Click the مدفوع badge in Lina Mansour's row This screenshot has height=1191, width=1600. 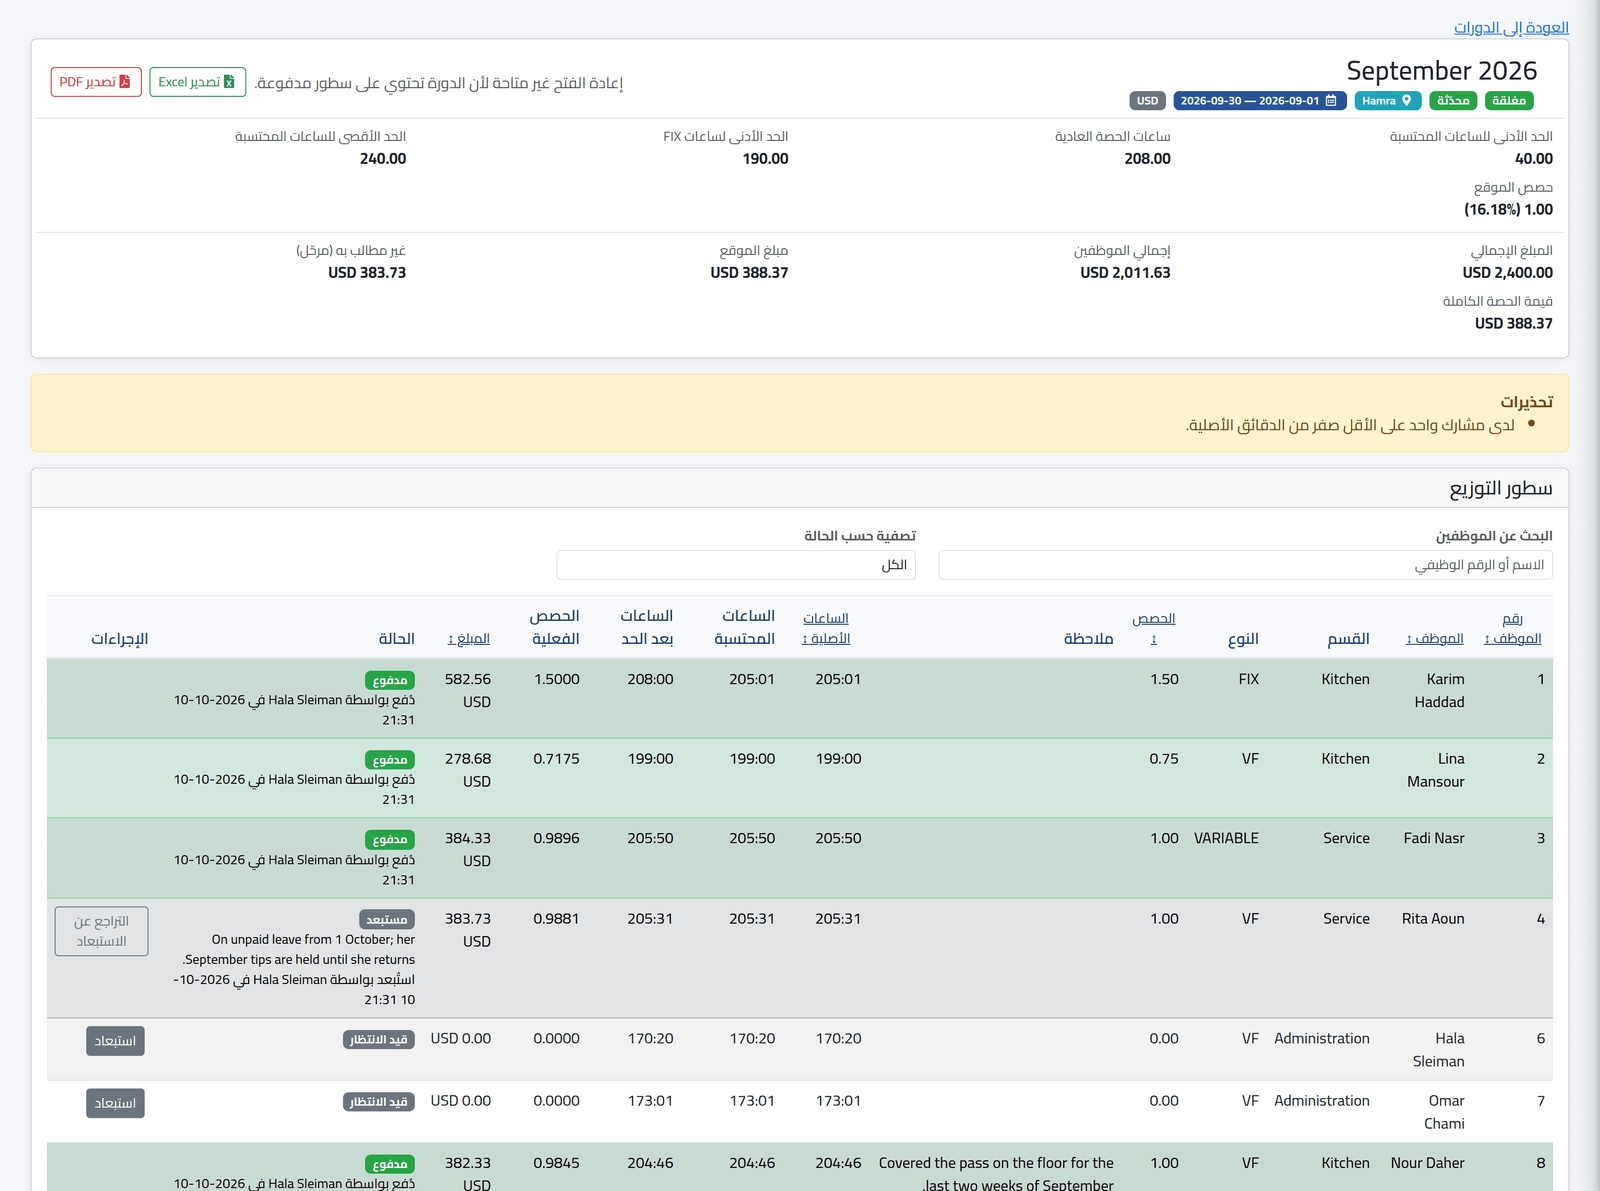pos(390,760)
